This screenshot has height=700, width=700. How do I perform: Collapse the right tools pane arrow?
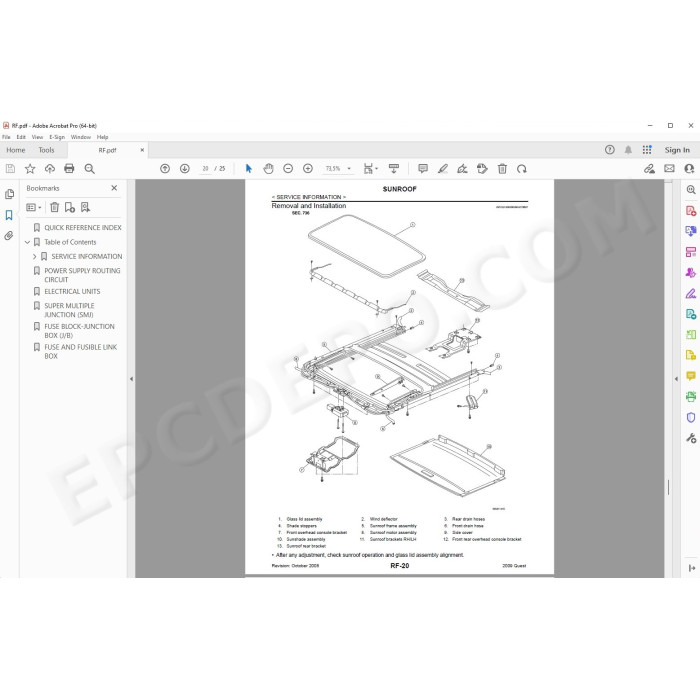pos(676,379)
